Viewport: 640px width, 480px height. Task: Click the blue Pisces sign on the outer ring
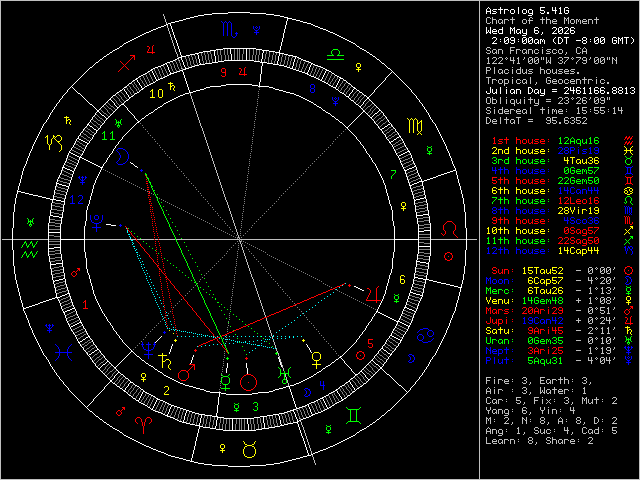64,352
